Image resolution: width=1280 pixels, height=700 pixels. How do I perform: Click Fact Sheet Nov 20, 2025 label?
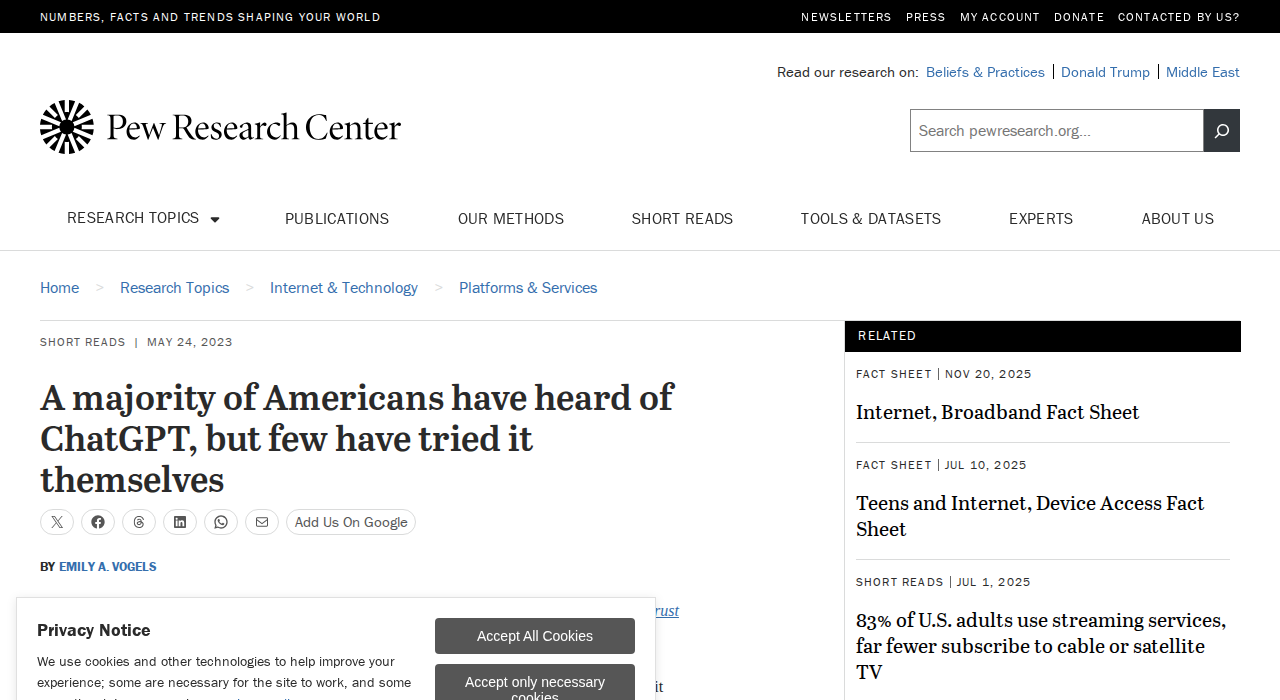pos(944,374)
